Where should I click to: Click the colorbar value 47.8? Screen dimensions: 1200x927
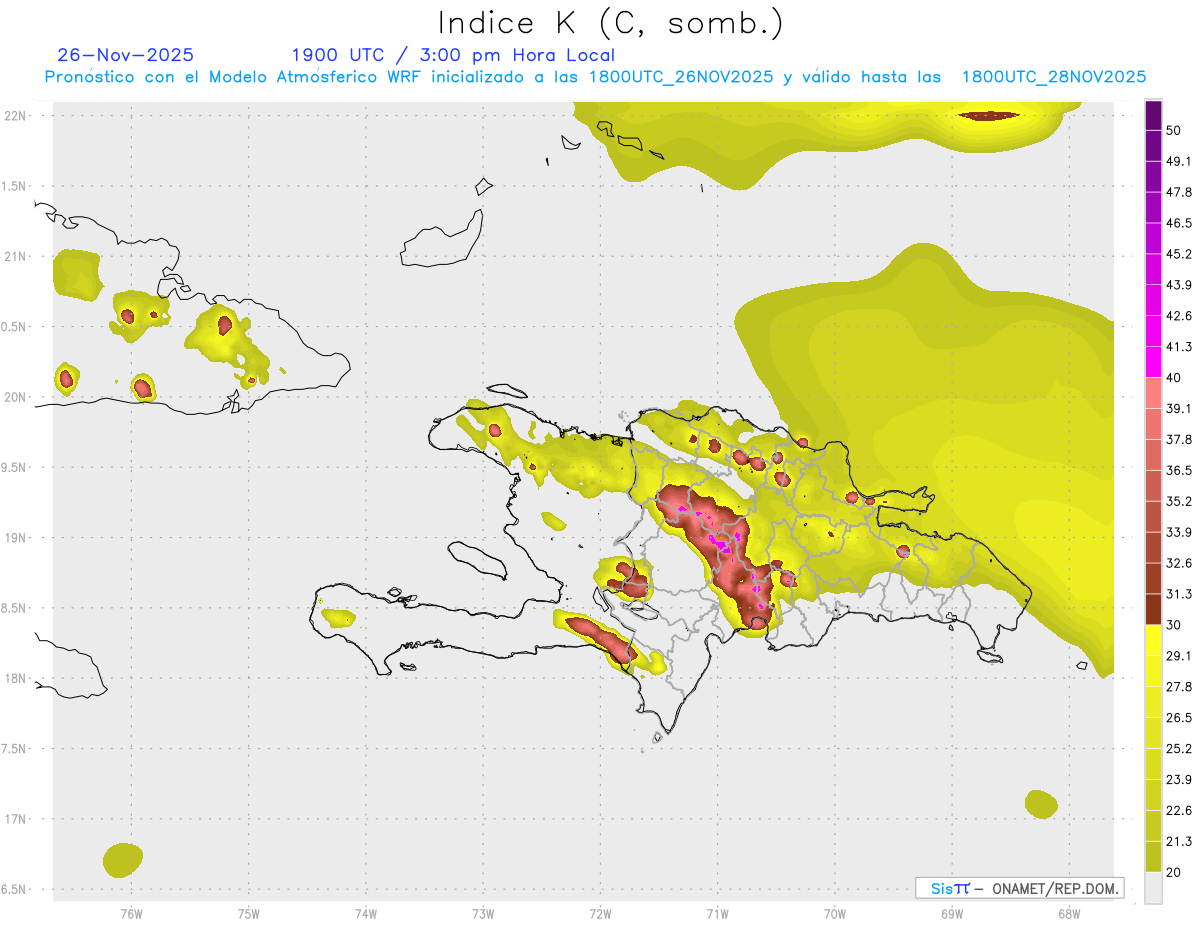click(1179, 192)
